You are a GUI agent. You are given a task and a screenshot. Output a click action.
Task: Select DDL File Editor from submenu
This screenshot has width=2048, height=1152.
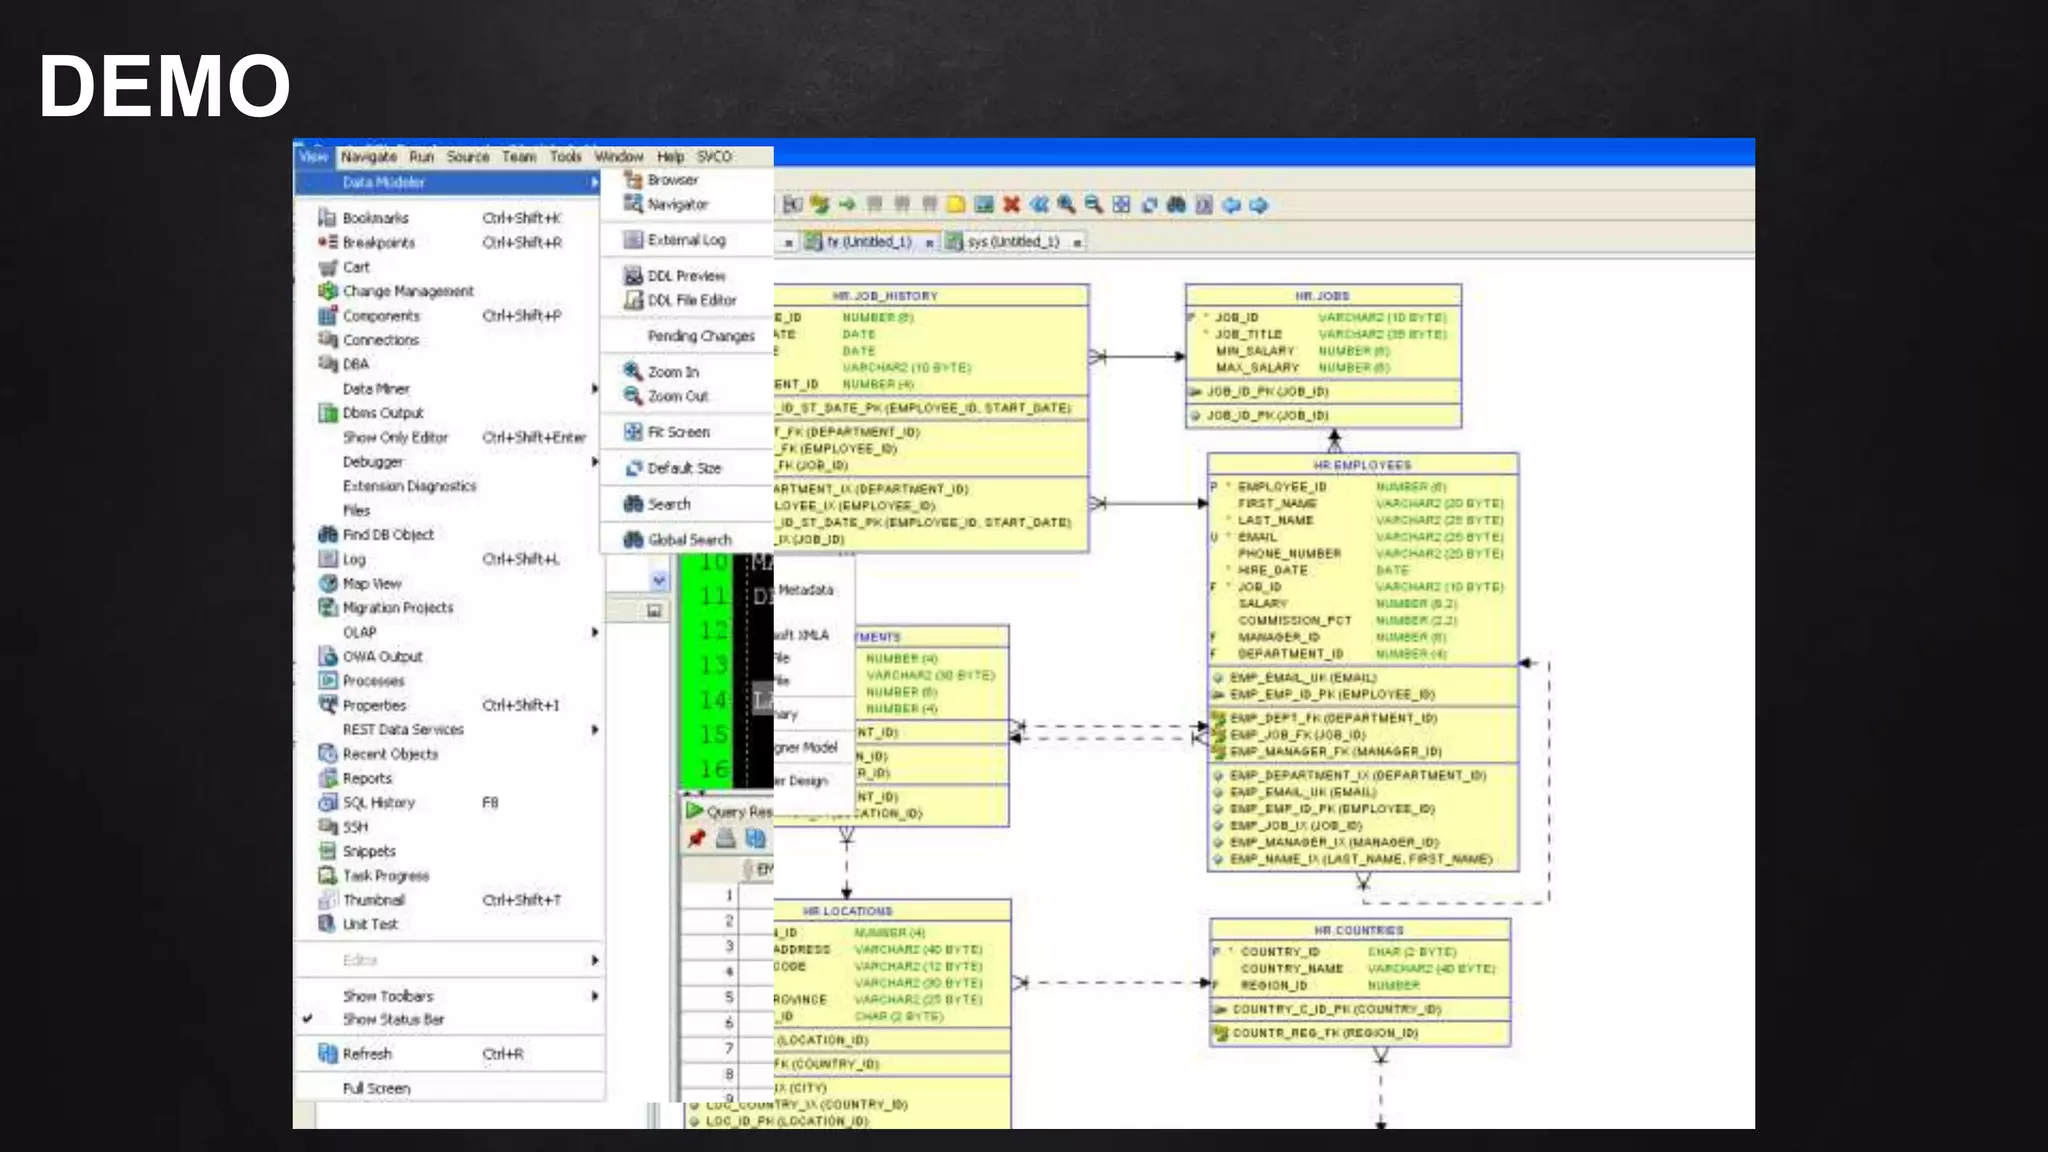[x=691, y=300]
